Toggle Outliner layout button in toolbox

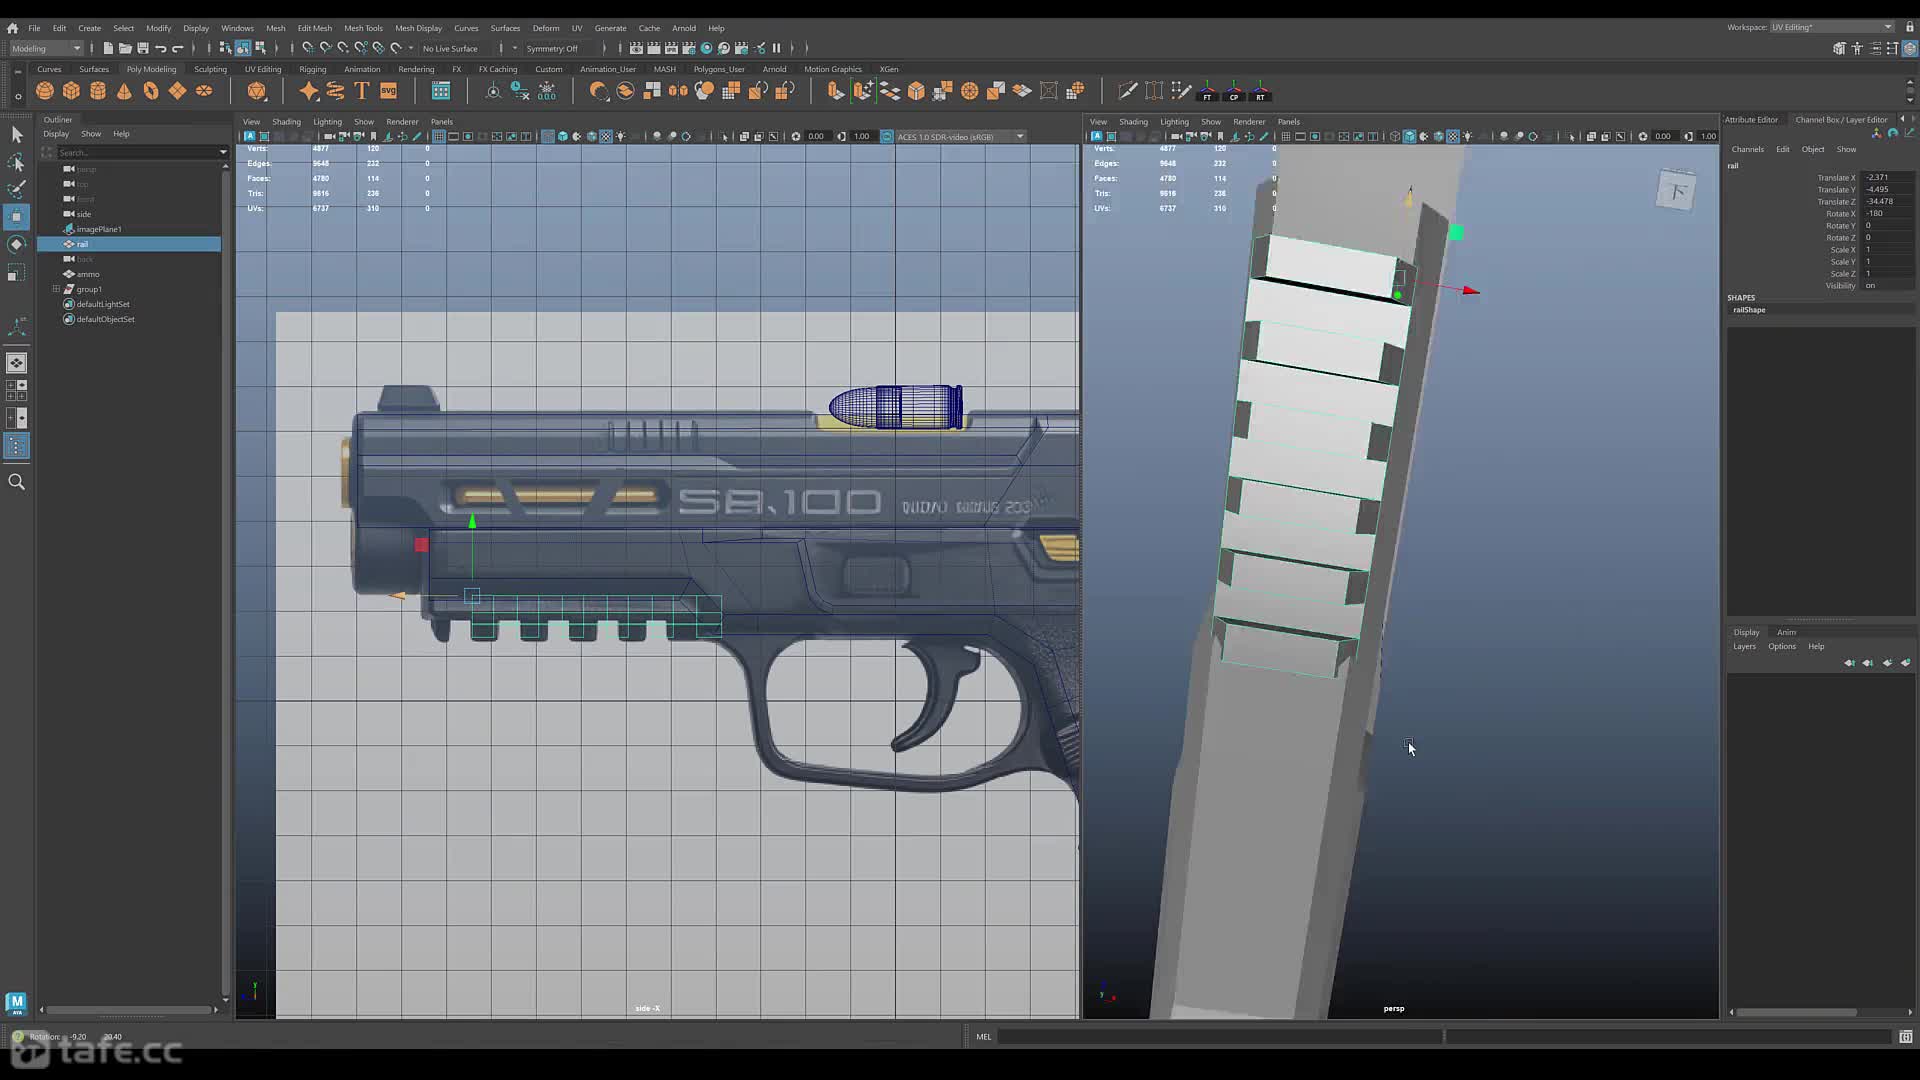point(16,446)
